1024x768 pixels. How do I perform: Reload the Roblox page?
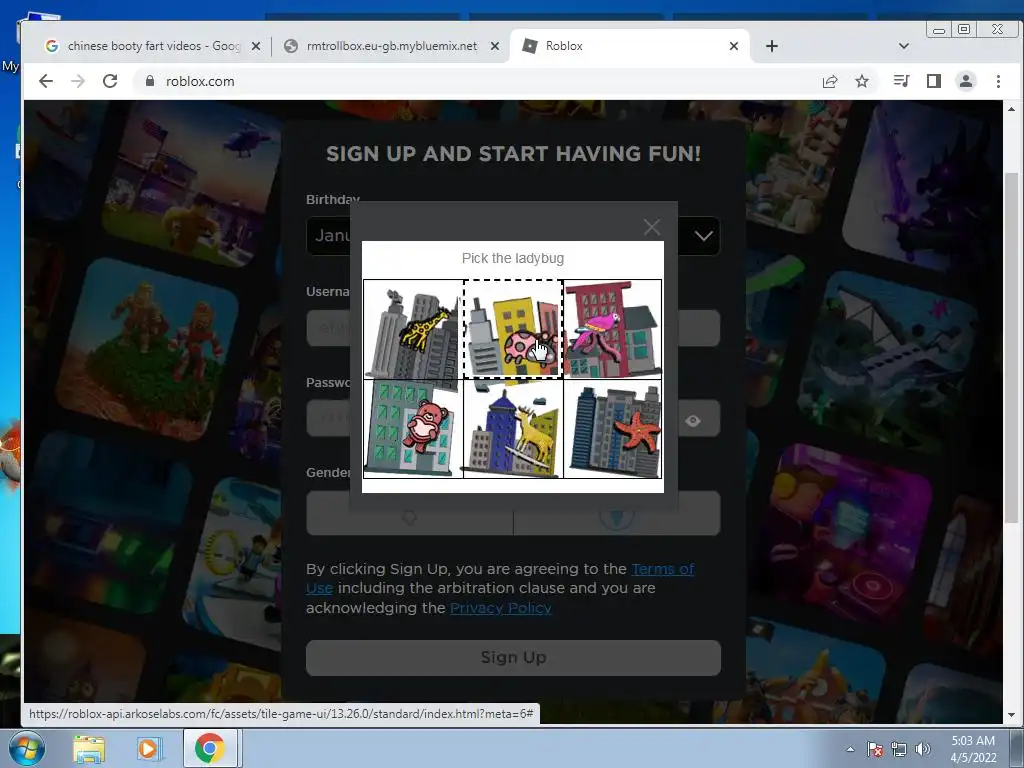pos(110,81)
